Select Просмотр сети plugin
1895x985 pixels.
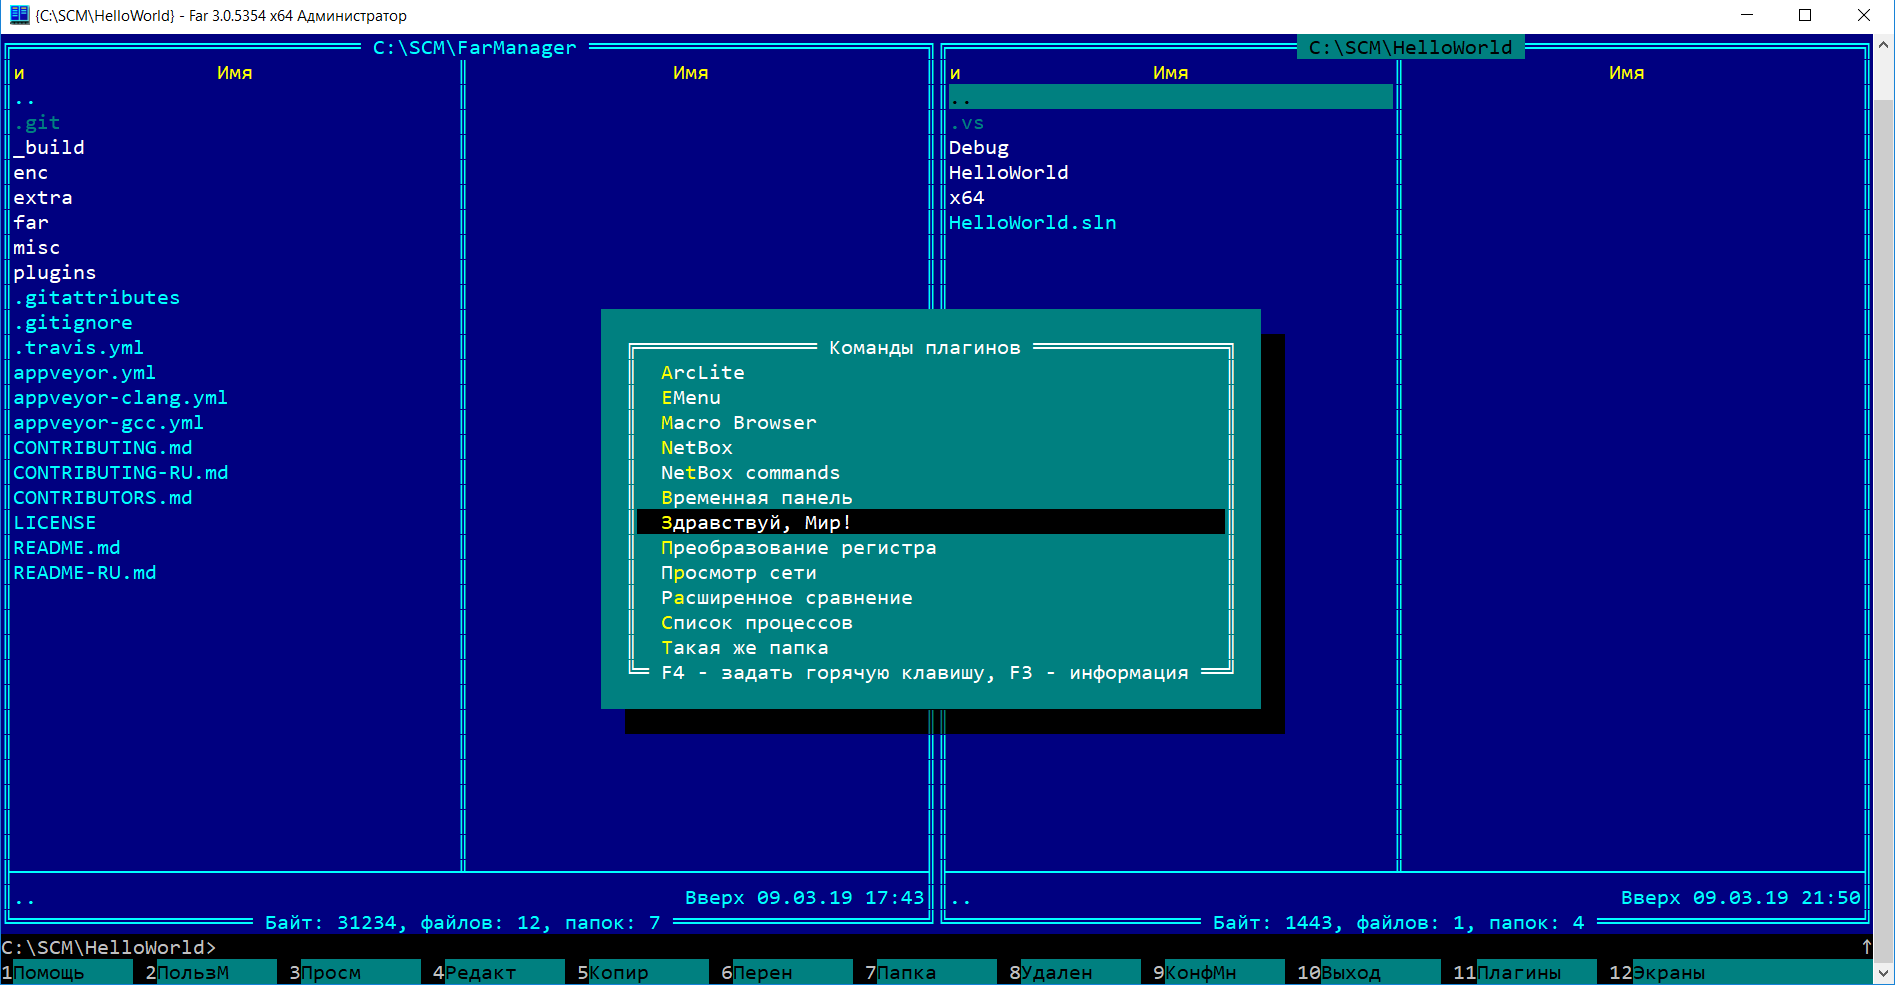point(930,572)
